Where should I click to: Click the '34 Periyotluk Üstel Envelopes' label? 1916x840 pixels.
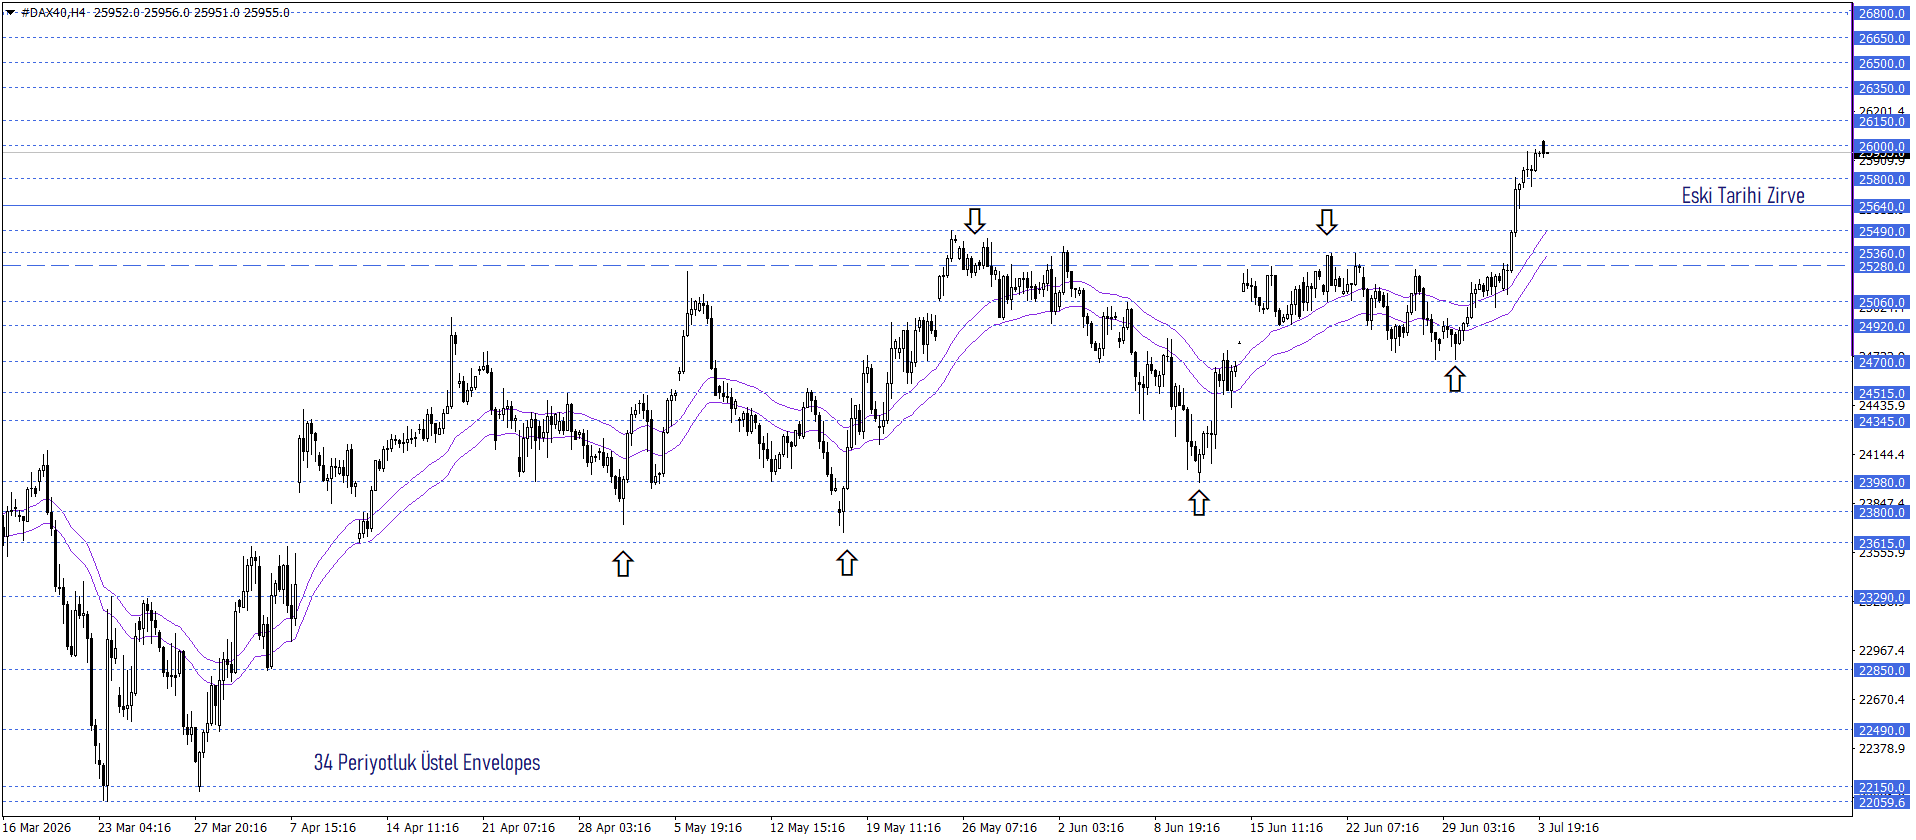427,762
